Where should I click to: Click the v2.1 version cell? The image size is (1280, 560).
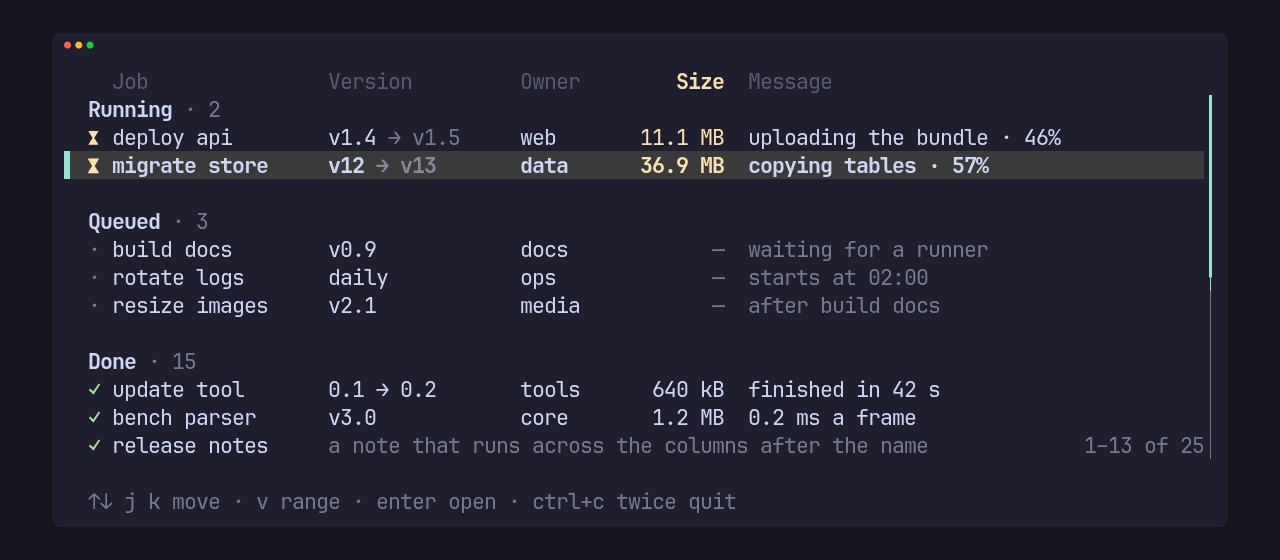tap(352, 306)
